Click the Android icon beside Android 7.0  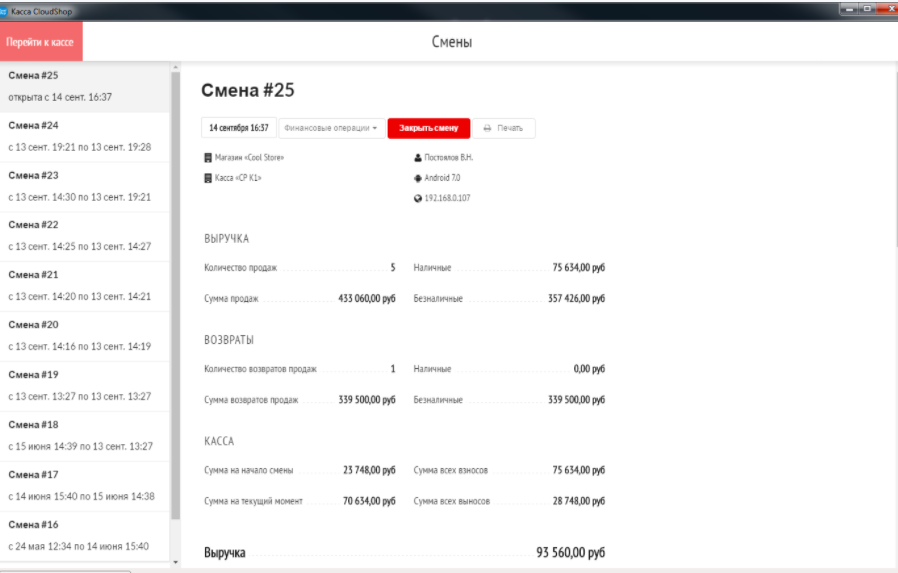pyautogui.click(x=418, y=178)
